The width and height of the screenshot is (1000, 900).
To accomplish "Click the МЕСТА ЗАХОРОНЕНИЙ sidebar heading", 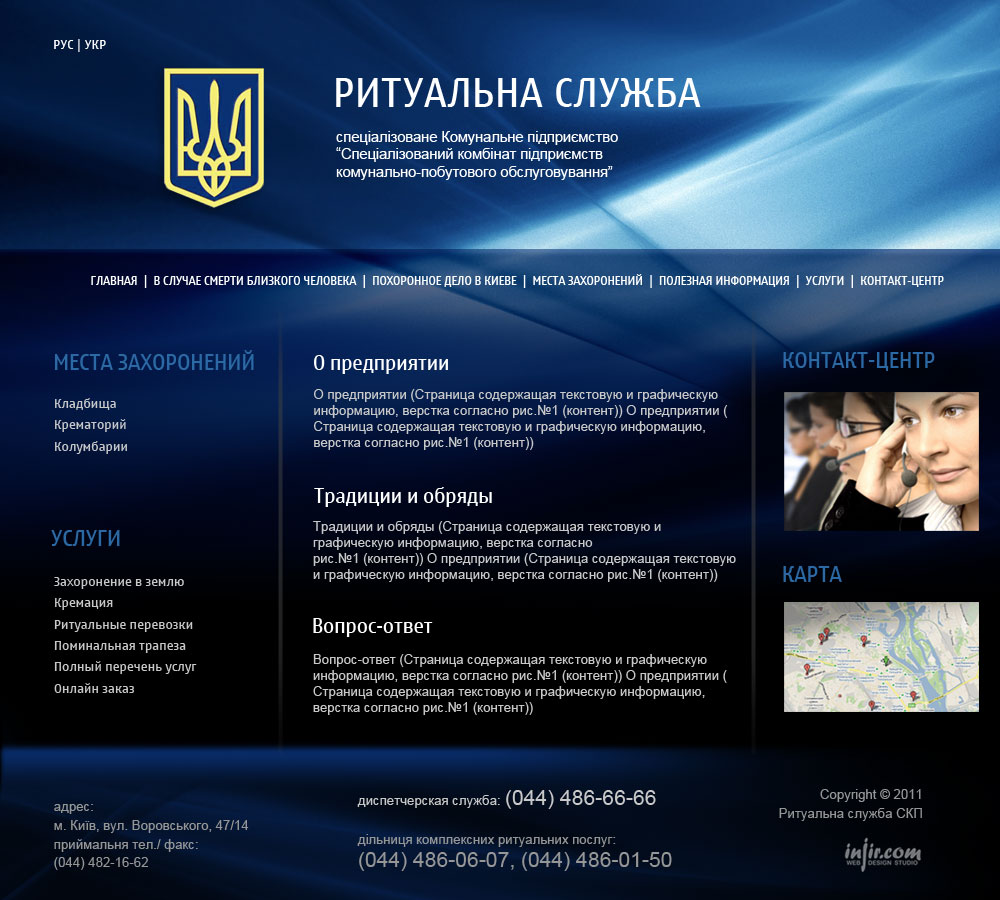I will click(x=154, y=362).
